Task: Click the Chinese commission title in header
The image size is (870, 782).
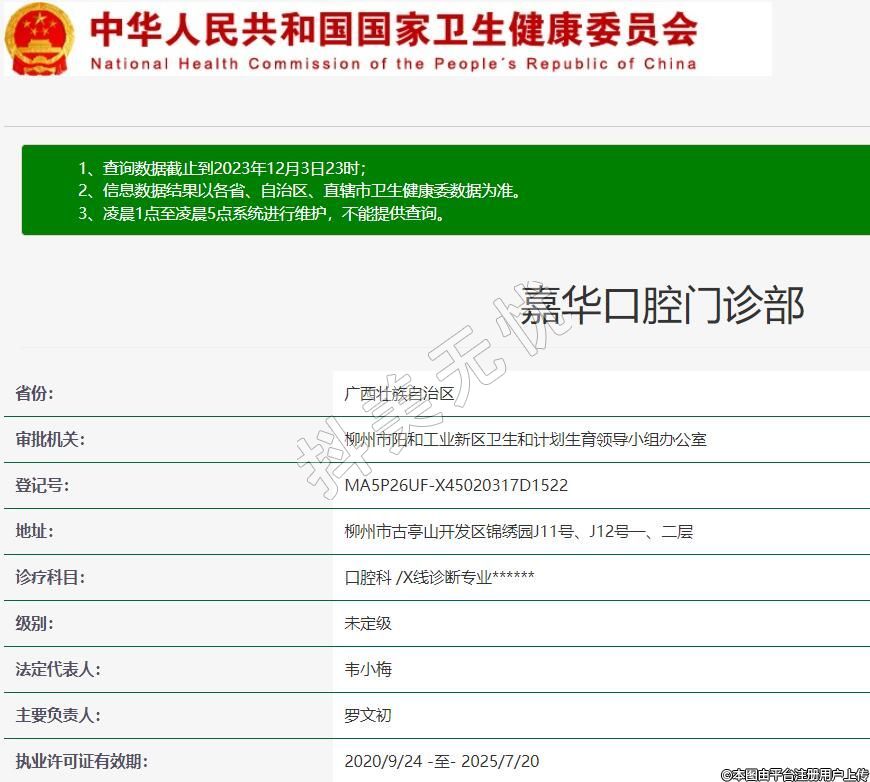Action: click(x=393, y=29)
